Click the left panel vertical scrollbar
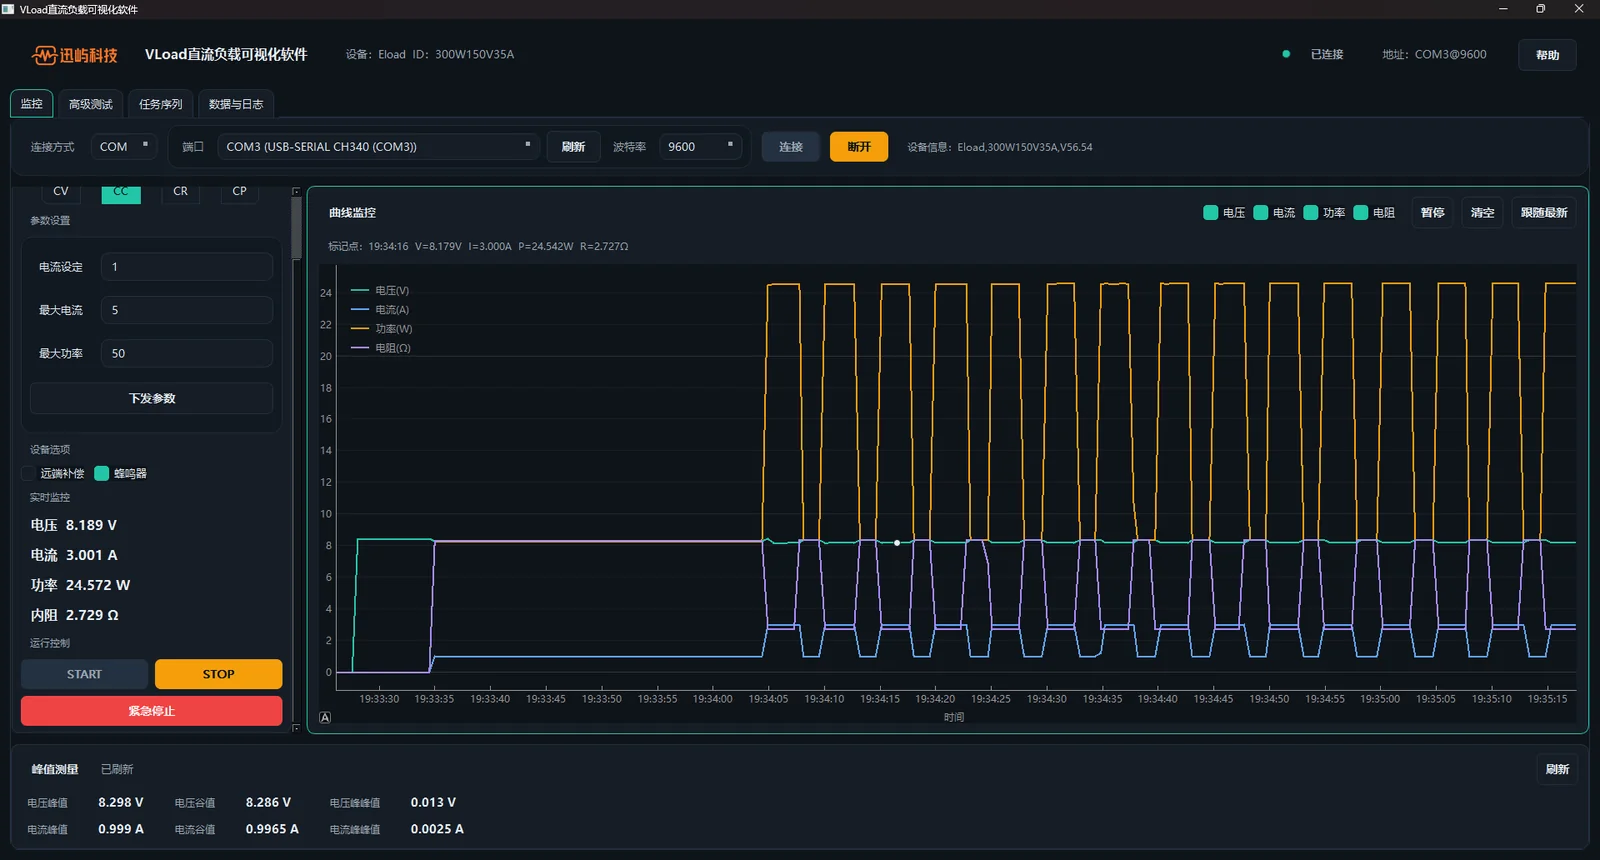Screen dimensions: 1600x860 (296, 228)
